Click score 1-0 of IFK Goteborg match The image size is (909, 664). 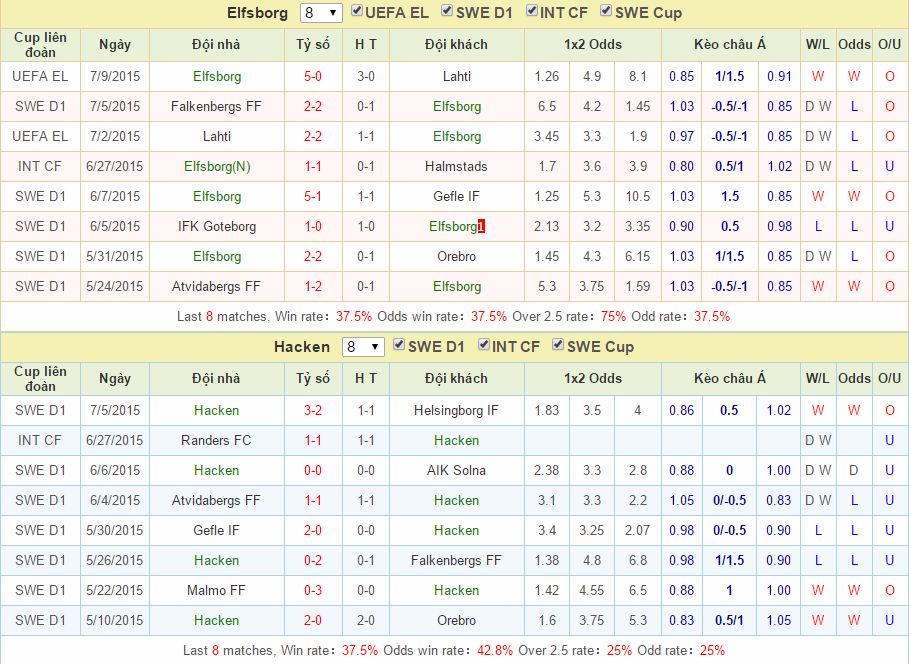point(313,227)
